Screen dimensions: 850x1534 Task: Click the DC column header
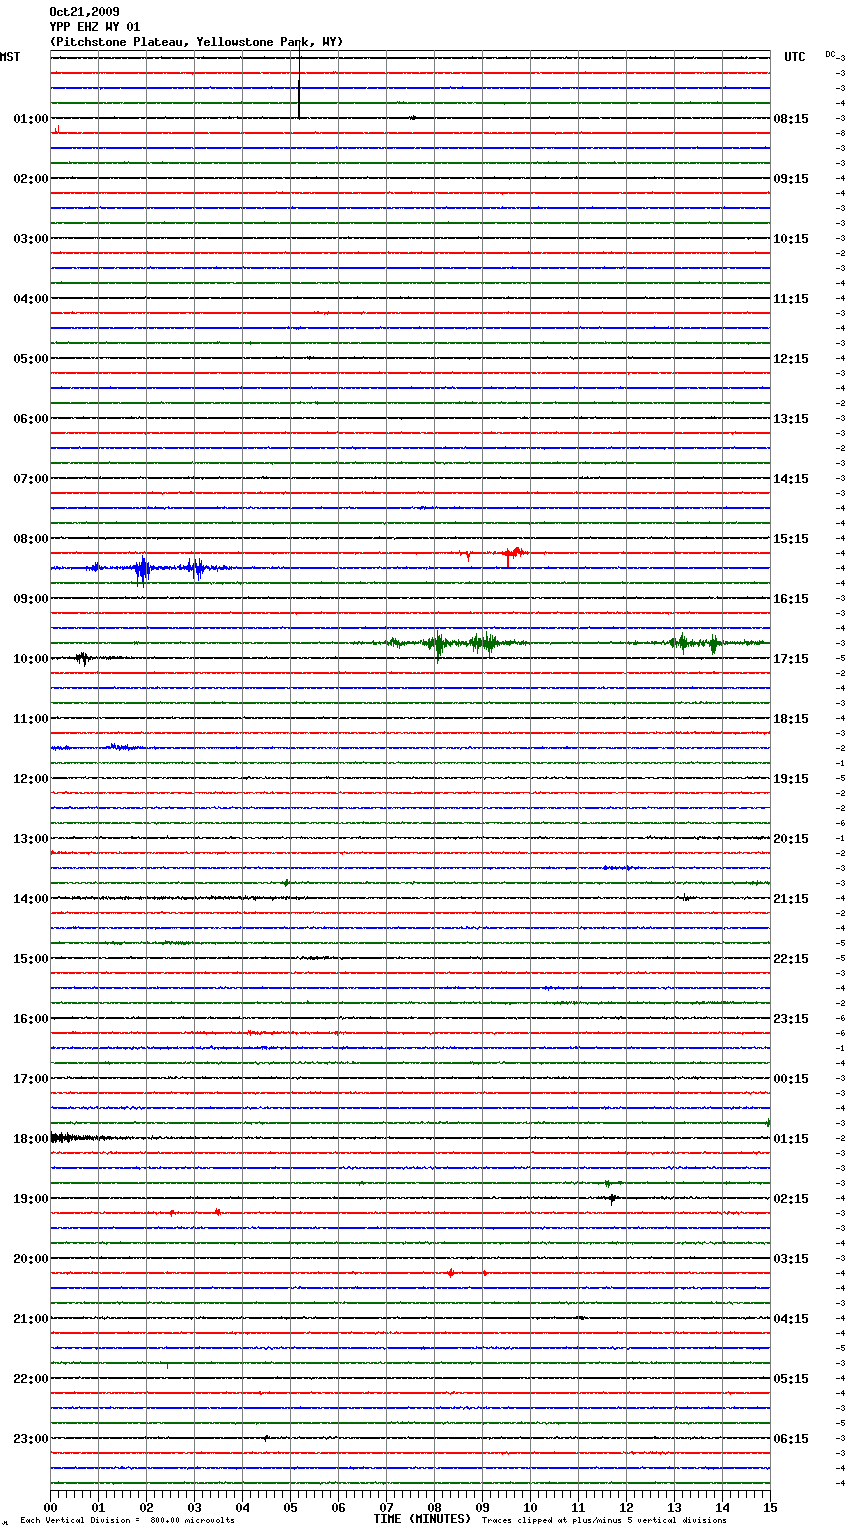pos(830,54)
